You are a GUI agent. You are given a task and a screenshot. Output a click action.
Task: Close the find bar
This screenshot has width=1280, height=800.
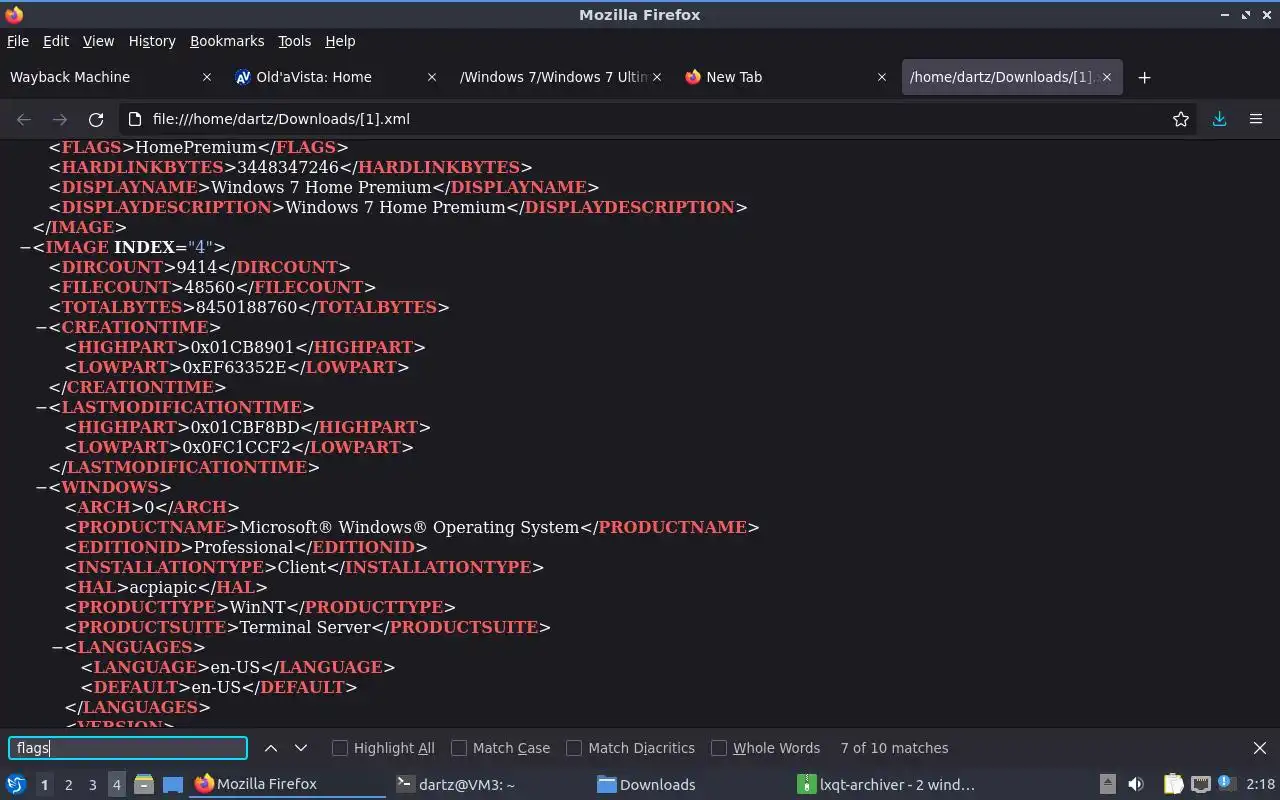(1260, 748)
